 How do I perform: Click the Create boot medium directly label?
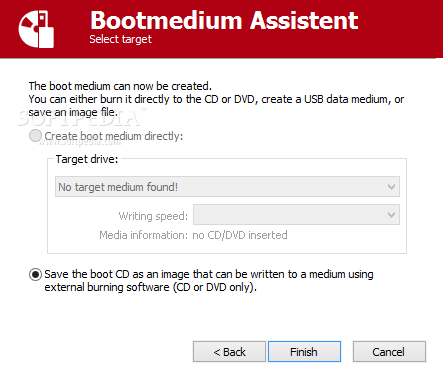click(x=114, y=136)
